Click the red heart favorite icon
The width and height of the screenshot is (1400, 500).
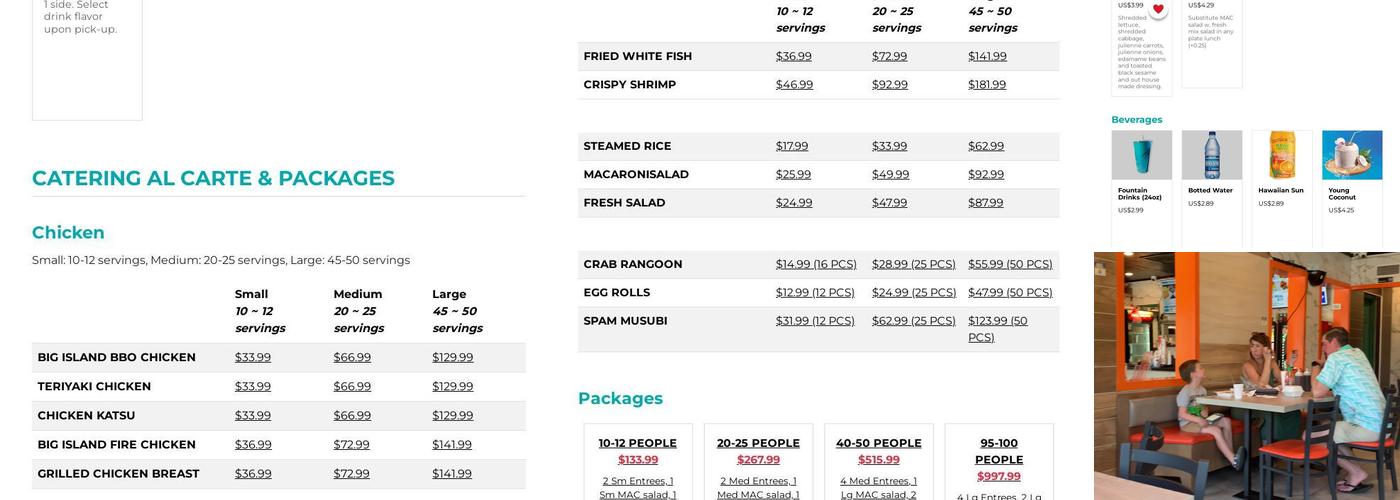pos(1158,10)
